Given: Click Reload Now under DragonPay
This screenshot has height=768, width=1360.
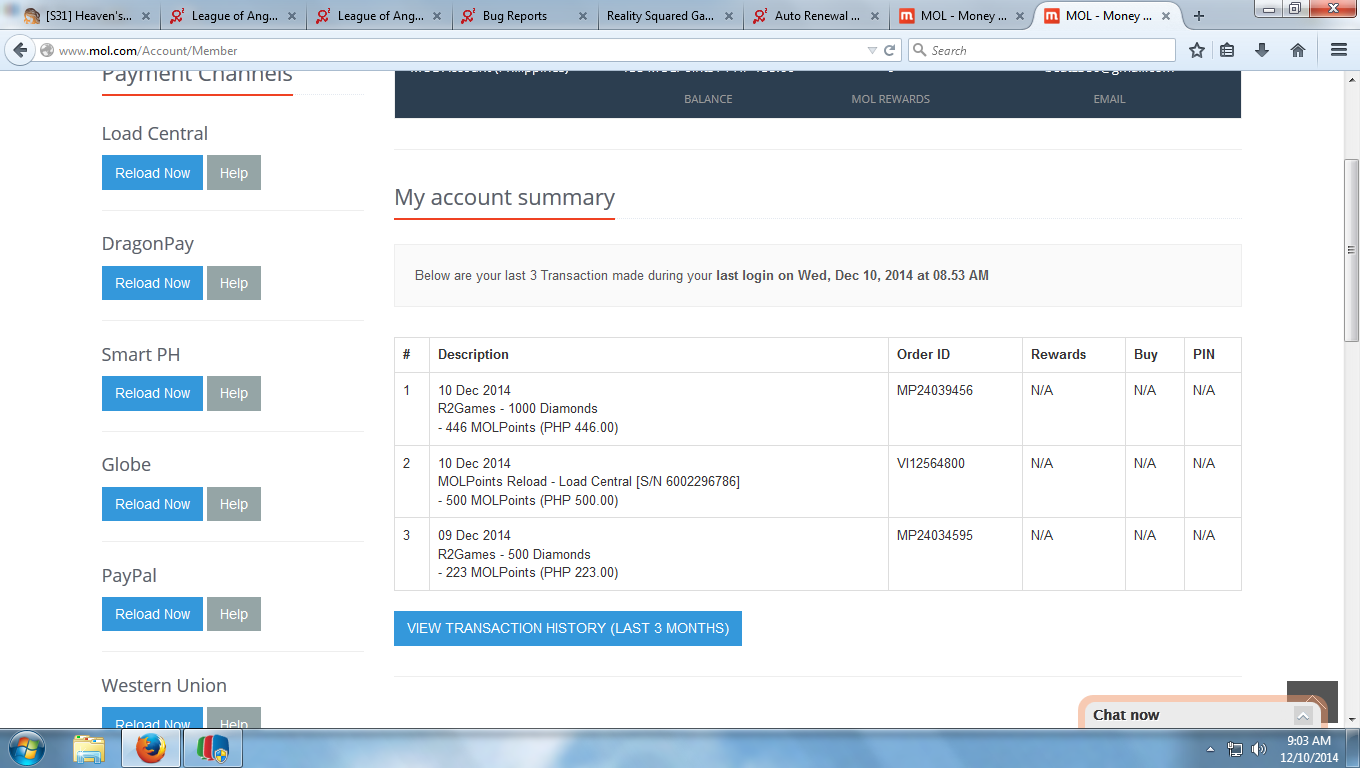Looking at the screenshot, I should click(x=152, y=283).
